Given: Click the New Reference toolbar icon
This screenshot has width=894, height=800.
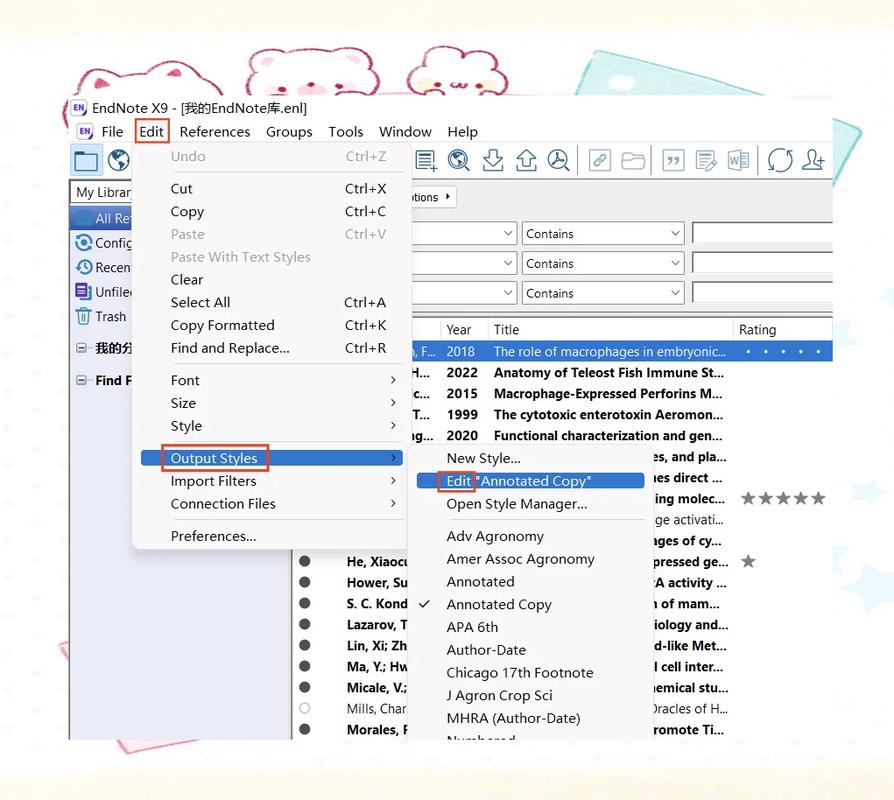Looking at the screenshot, I should tap(426, 161).
